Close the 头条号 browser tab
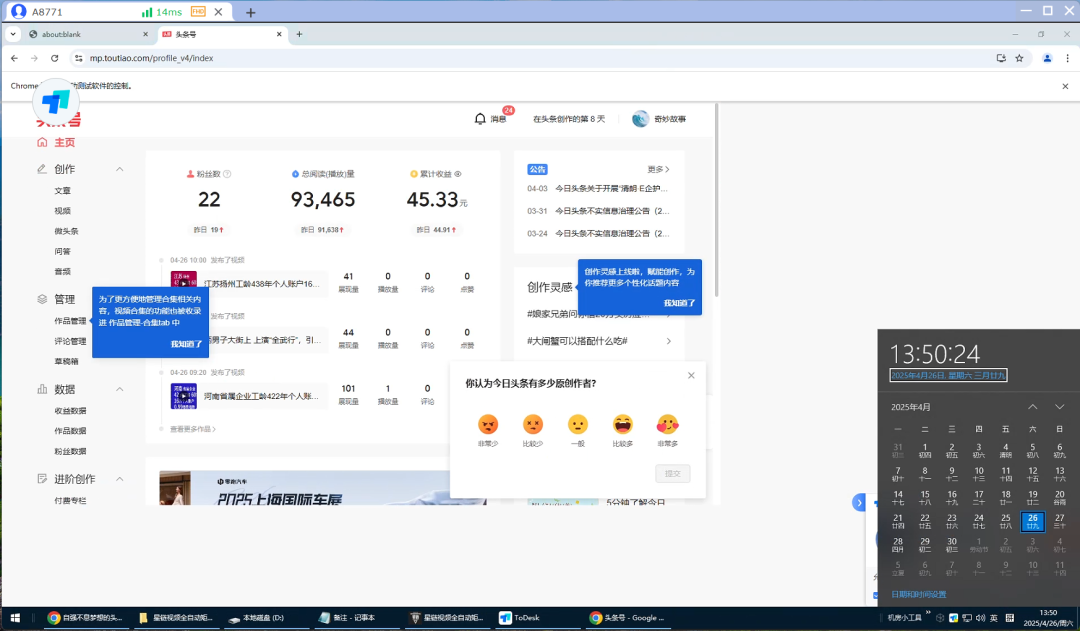 pos(279,34)
